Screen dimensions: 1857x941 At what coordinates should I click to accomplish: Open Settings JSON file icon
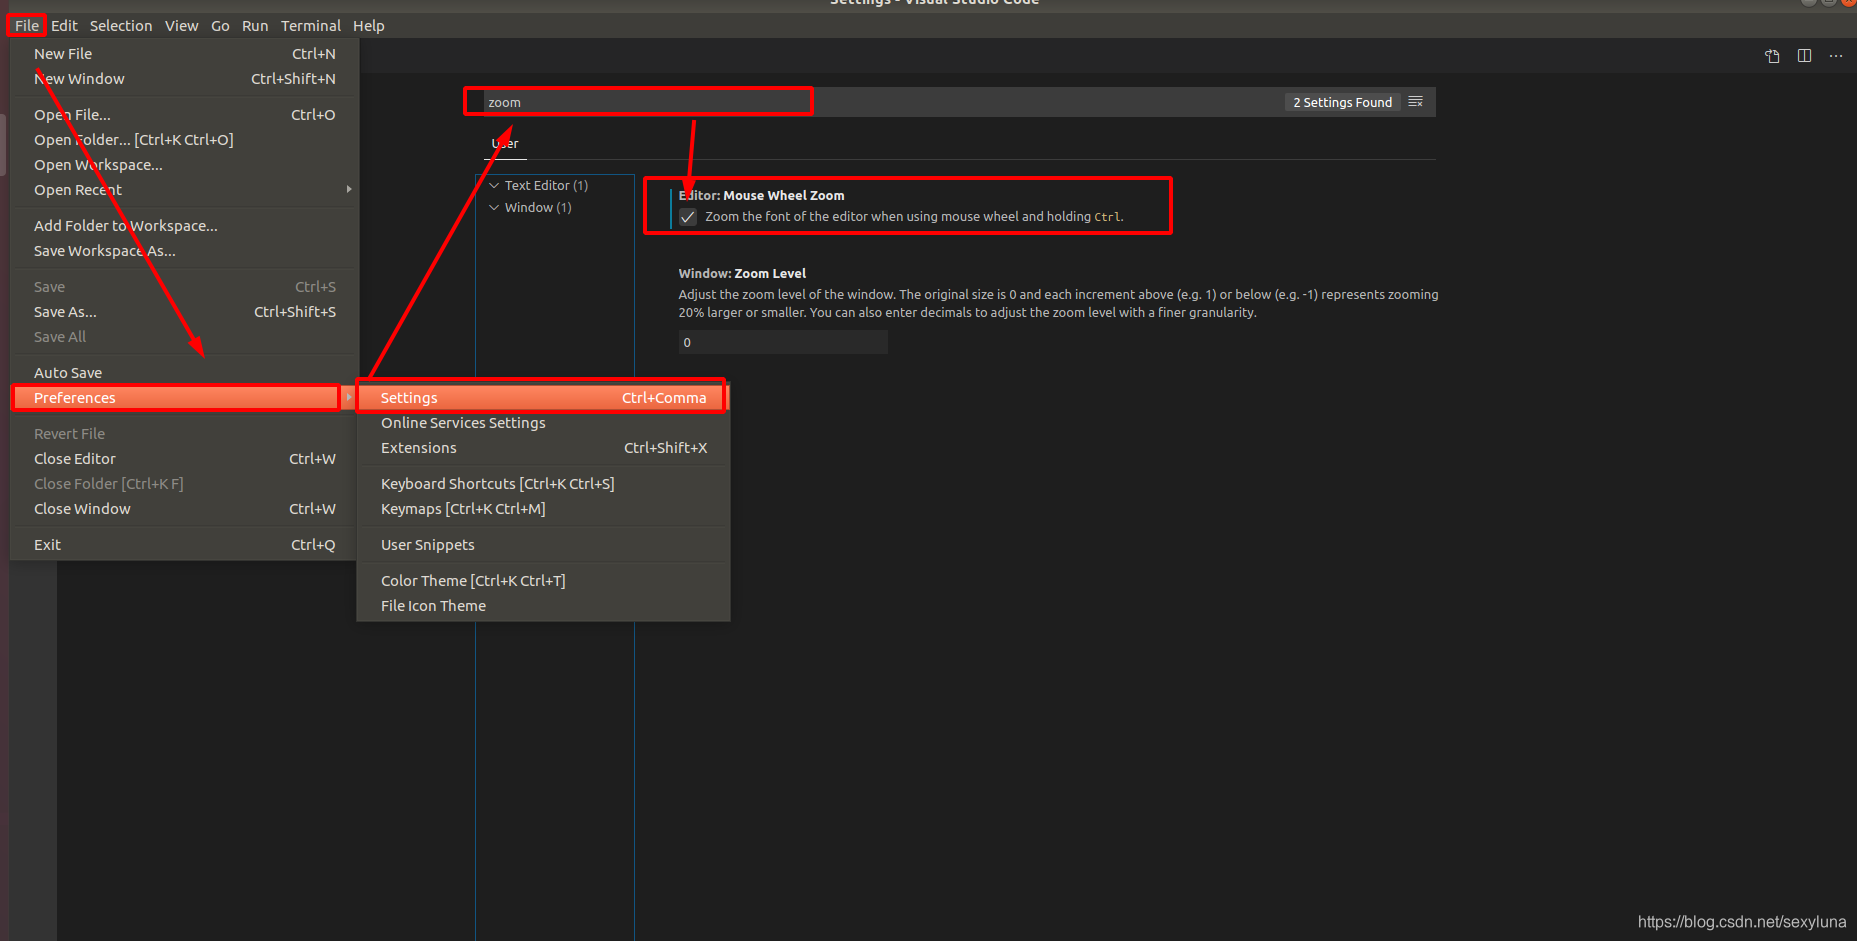(x=1772, y=56)
